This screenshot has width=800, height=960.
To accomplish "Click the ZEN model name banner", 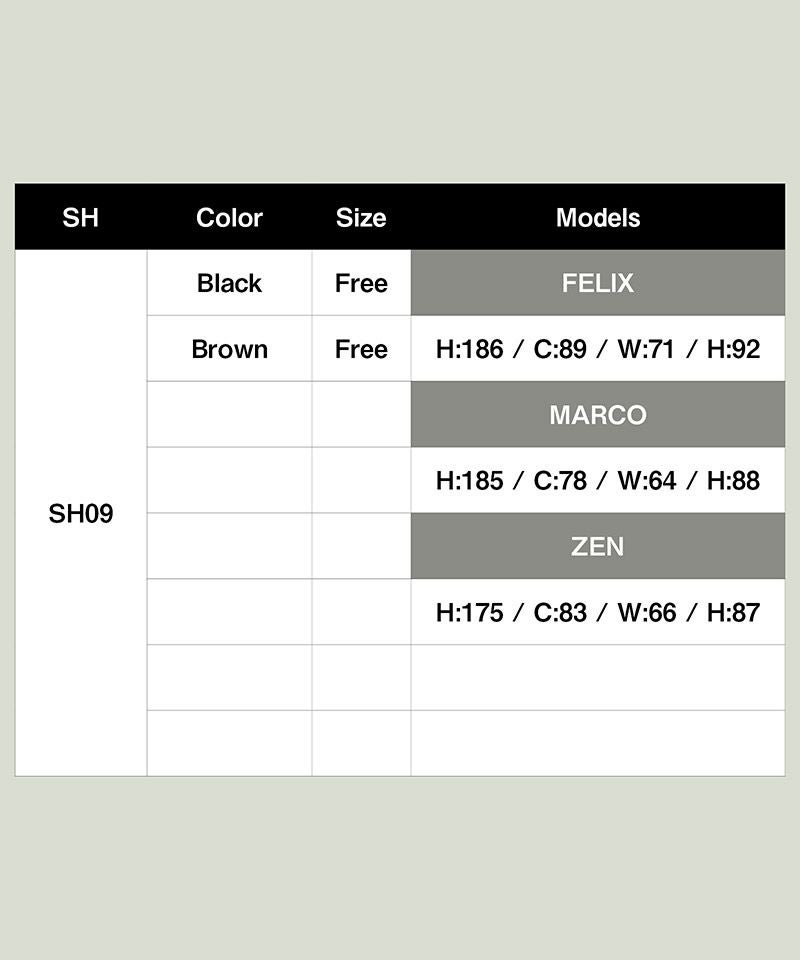I will (x=598, y=546).
